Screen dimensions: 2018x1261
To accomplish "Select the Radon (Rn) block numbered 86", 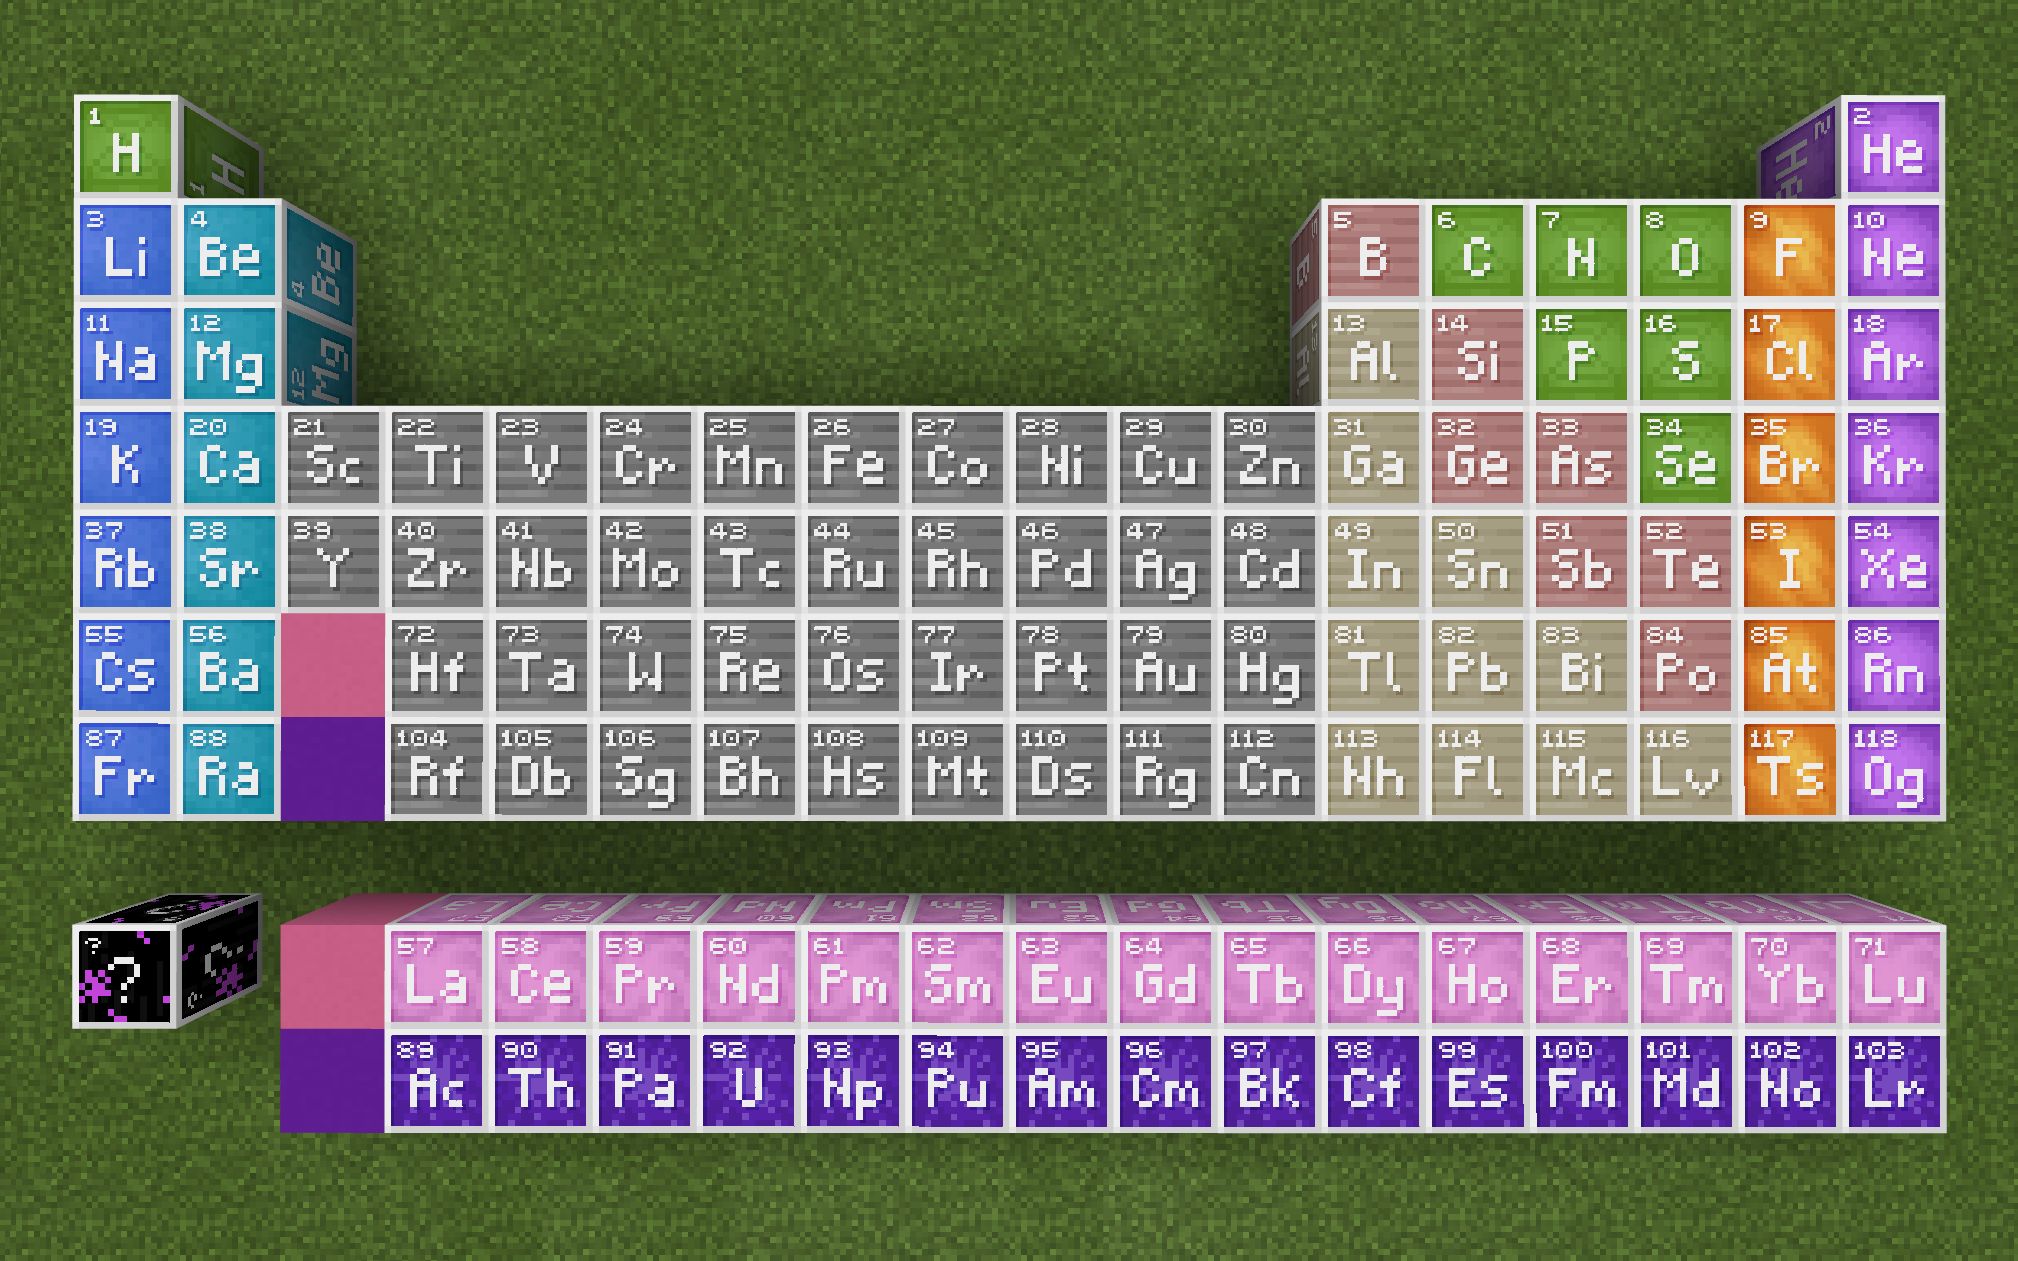I will pos(1893,666).
